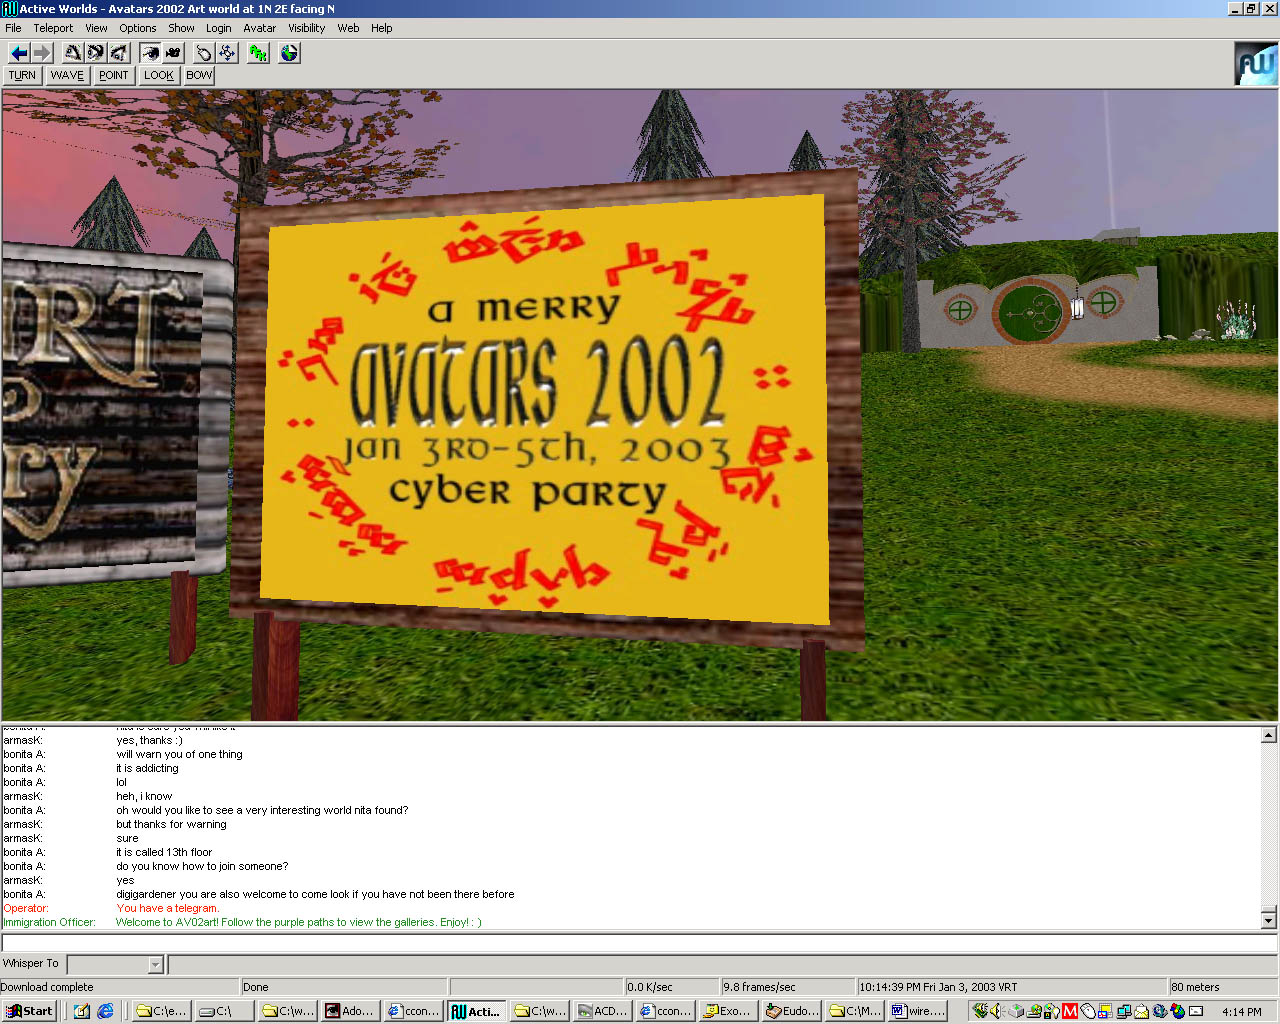Click the chat message input field

(638, 943)
